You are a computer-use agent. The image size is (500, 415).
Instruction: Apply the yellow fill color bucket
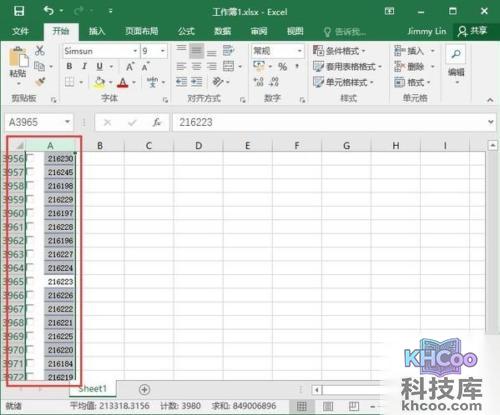tap(100, 82)
